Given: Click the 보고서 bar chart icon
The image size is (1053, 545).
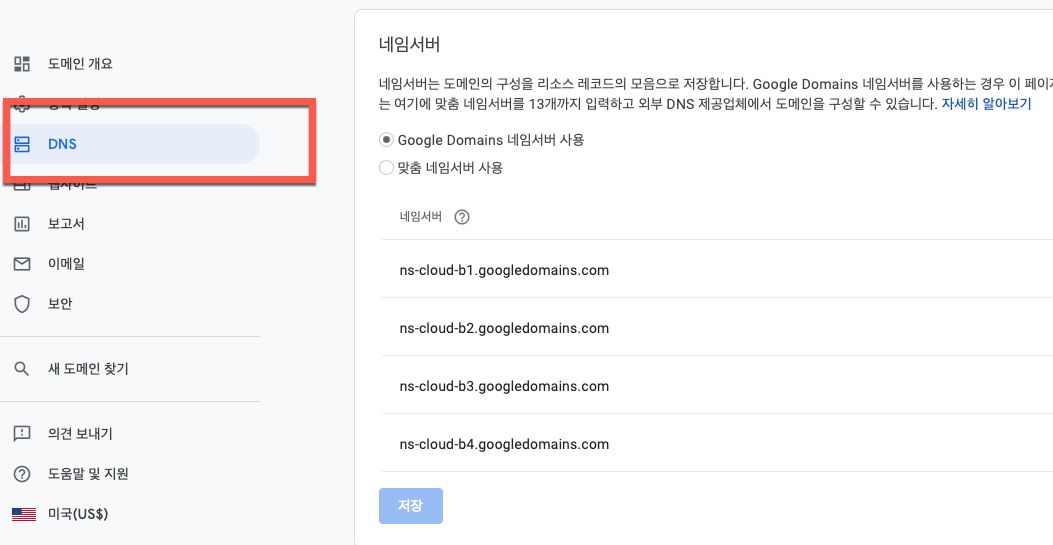Looking at the screenshot, I should pos(22,224).
